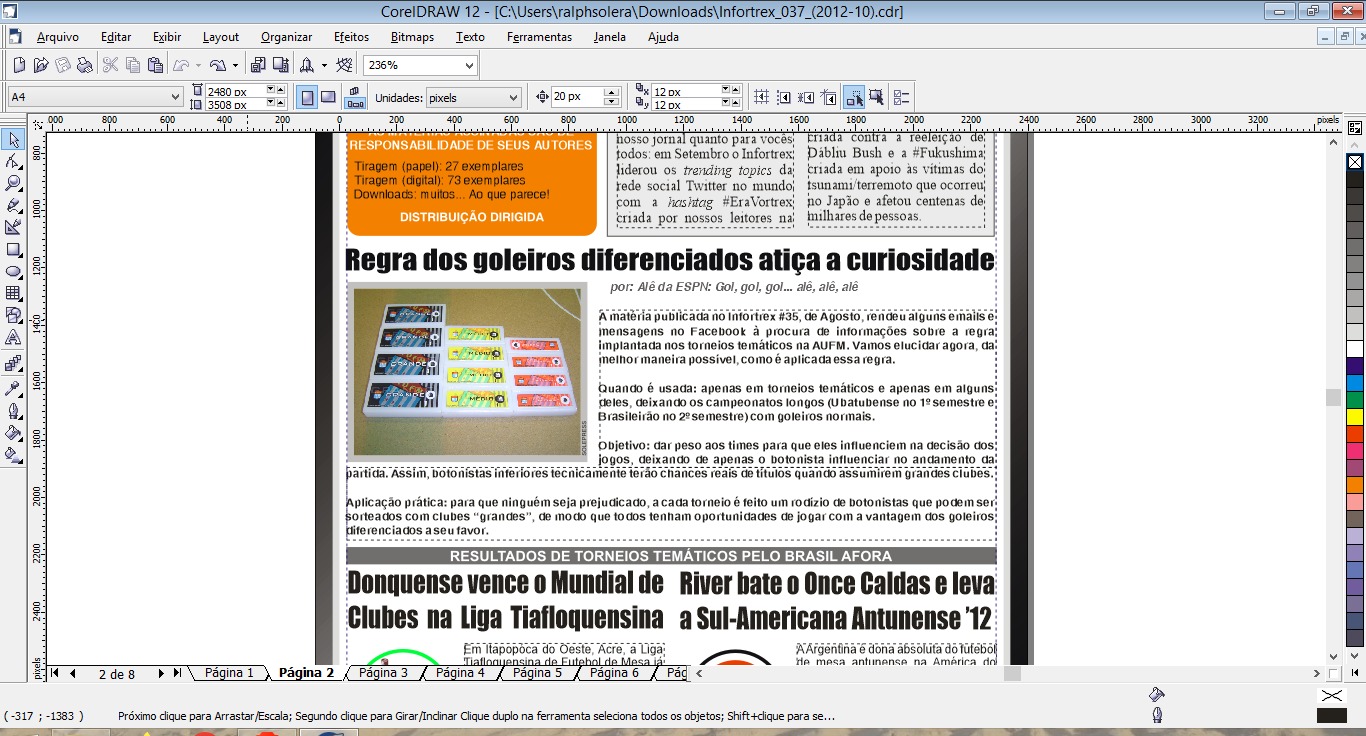Expand the Application Launcher dropdown arrow
The width and height of the screenshot is (1366, 736).
coord(324,65)
